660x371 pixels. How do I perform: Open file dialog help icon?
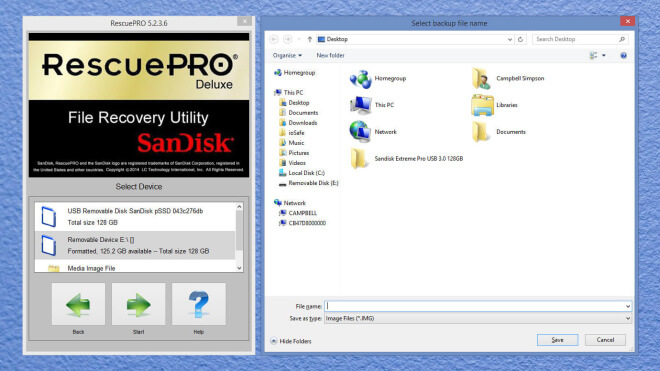point(623,55)
